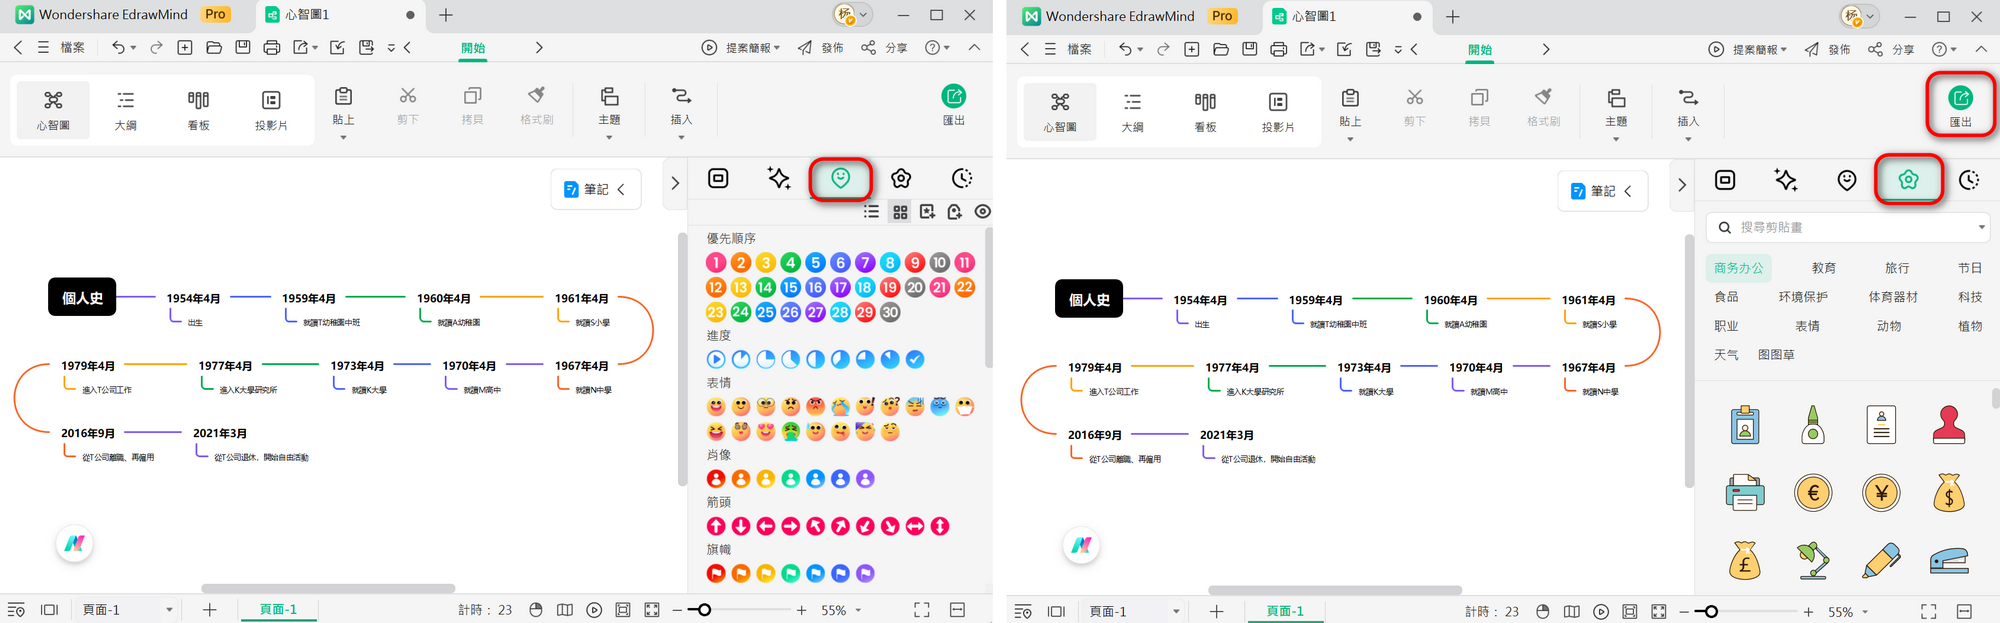Image resolution: width=2000 pixels, height=623 pixels.
Task: Select the 教育 clipart category
Action: 1824,268
